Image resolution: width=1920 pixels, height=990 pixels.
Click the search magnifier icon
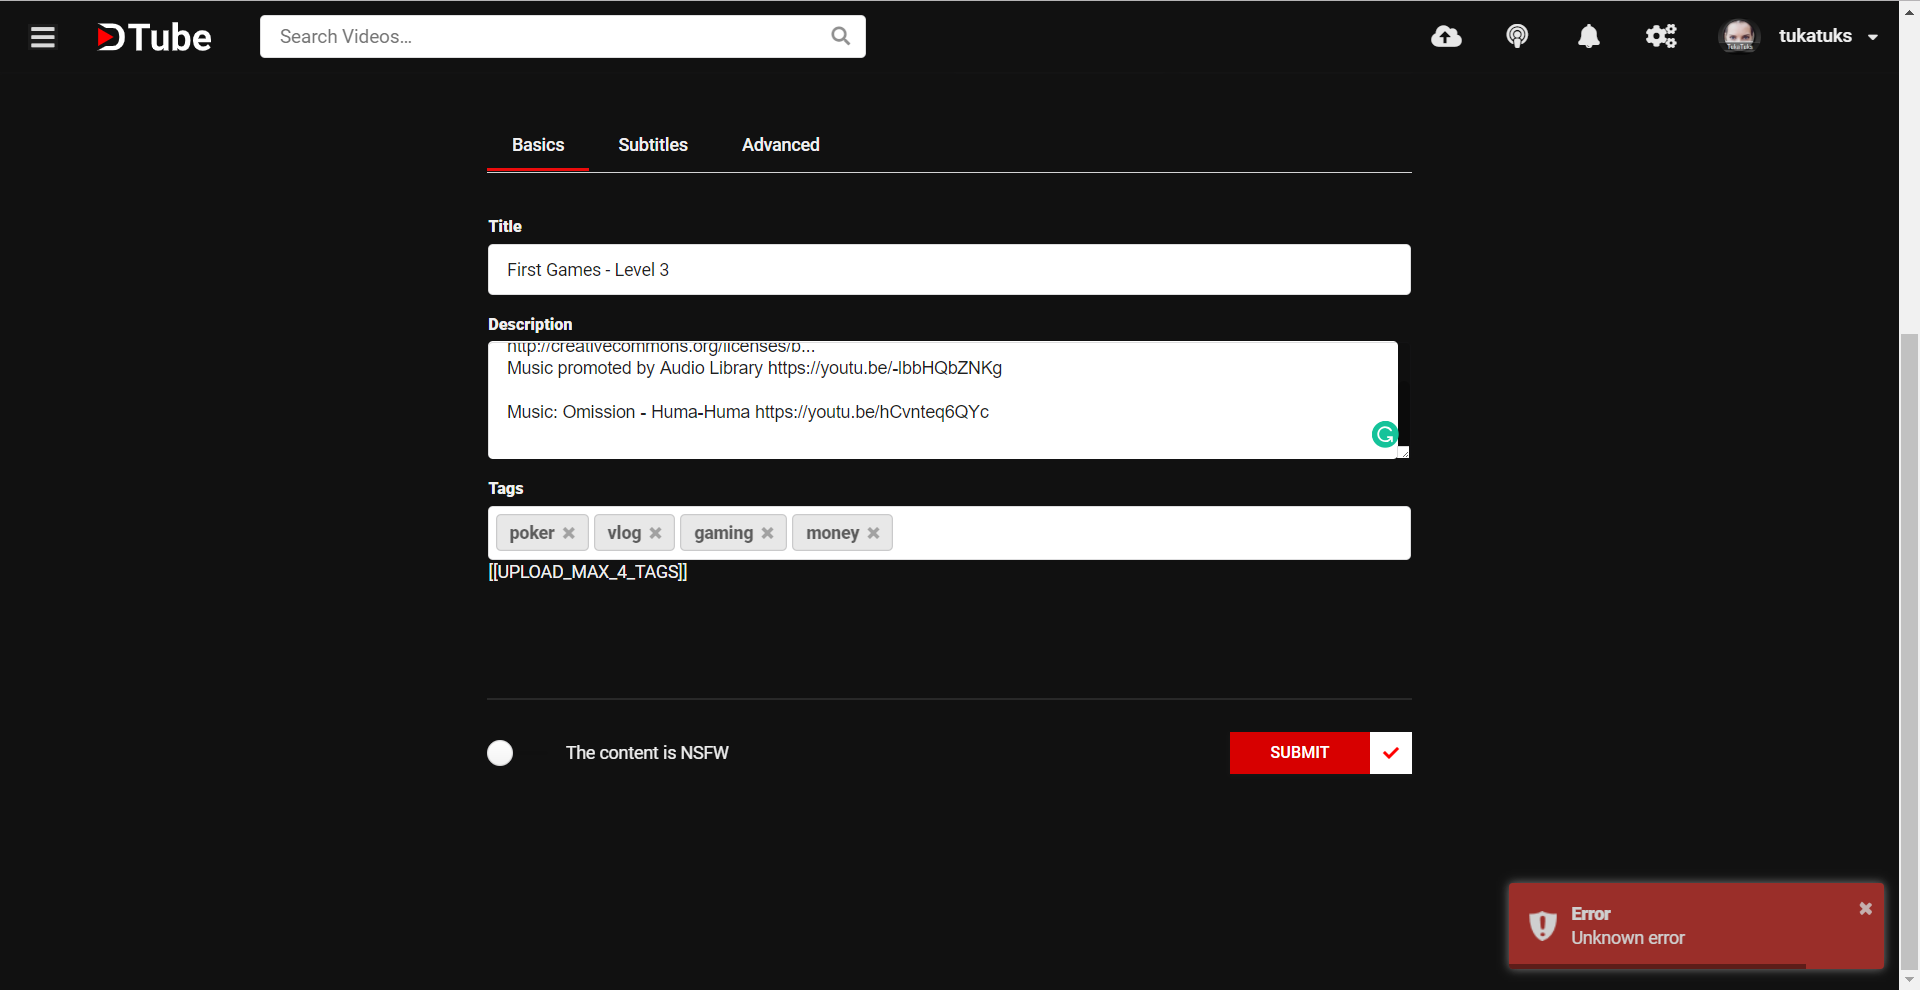coord(841,36)
